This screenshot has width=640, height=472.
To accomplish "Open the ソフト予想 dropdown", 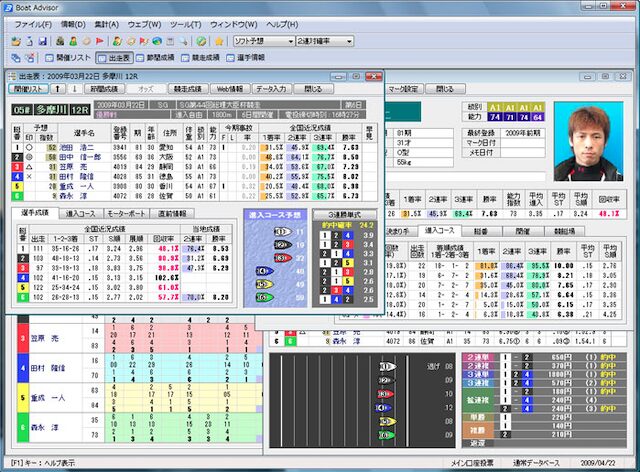I will pyautogui.click(x=261, y=41).
